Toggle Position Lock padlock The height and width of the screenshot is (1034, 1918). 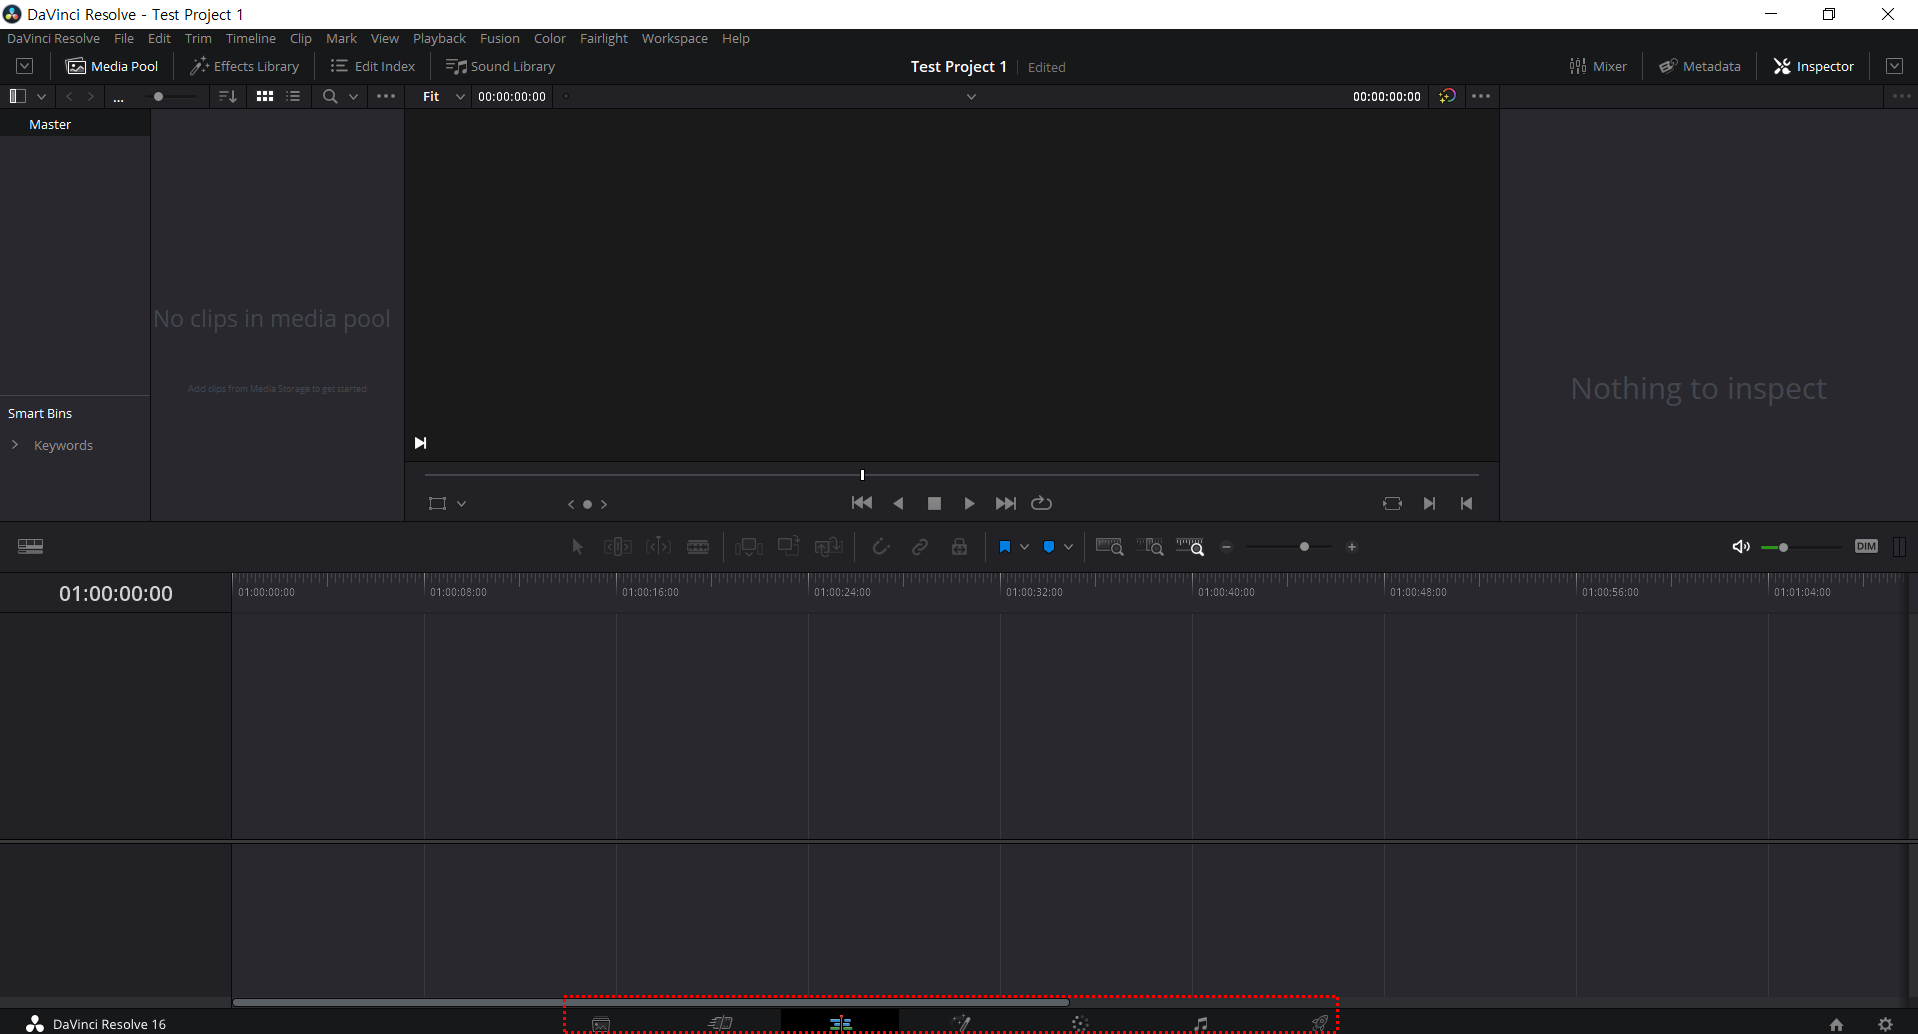[x=959, y=547]
